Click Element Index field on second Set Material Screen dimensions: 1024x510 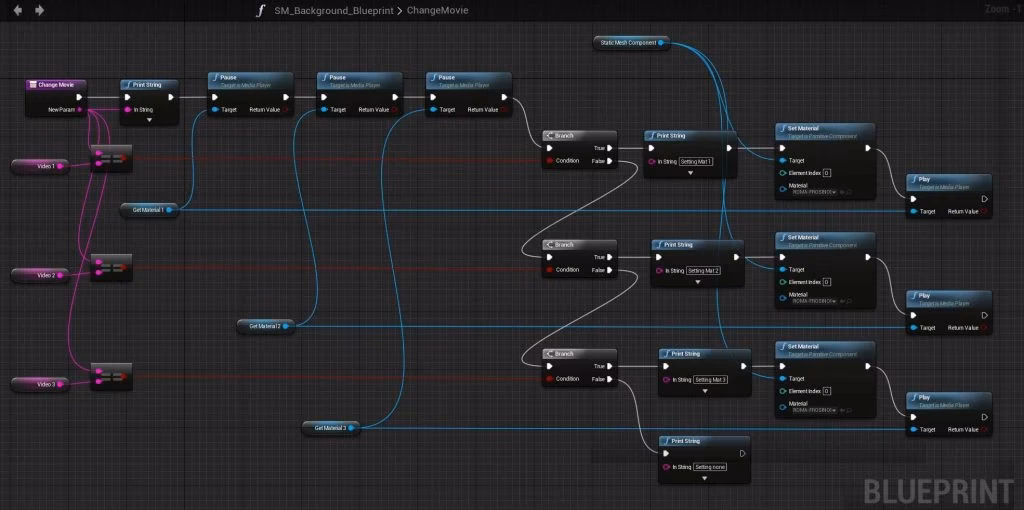826,282
